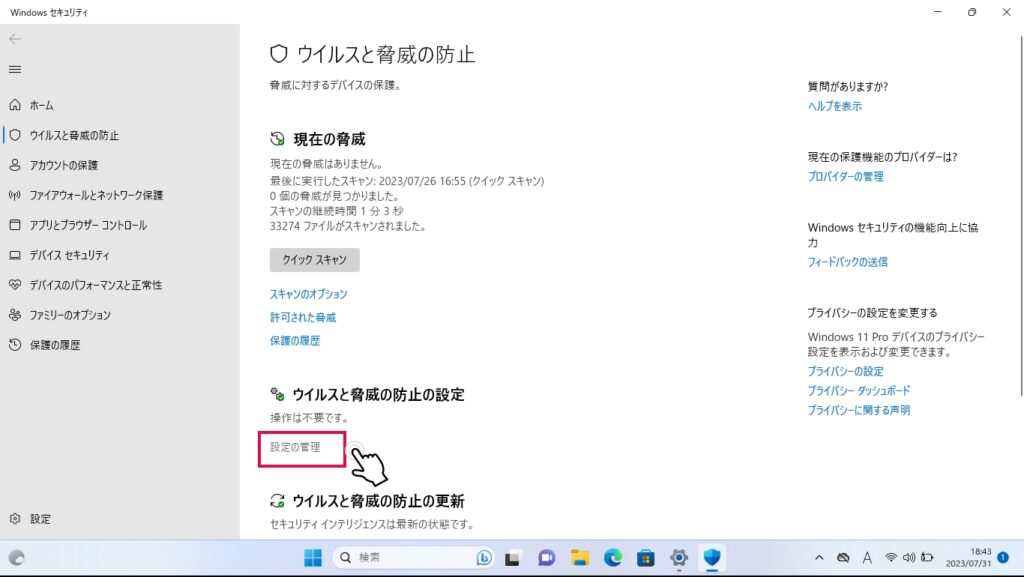The width and height of the screenshot is (1024, 577).
Task: Click the 設定の管理 link
Action: coord(295,447)
